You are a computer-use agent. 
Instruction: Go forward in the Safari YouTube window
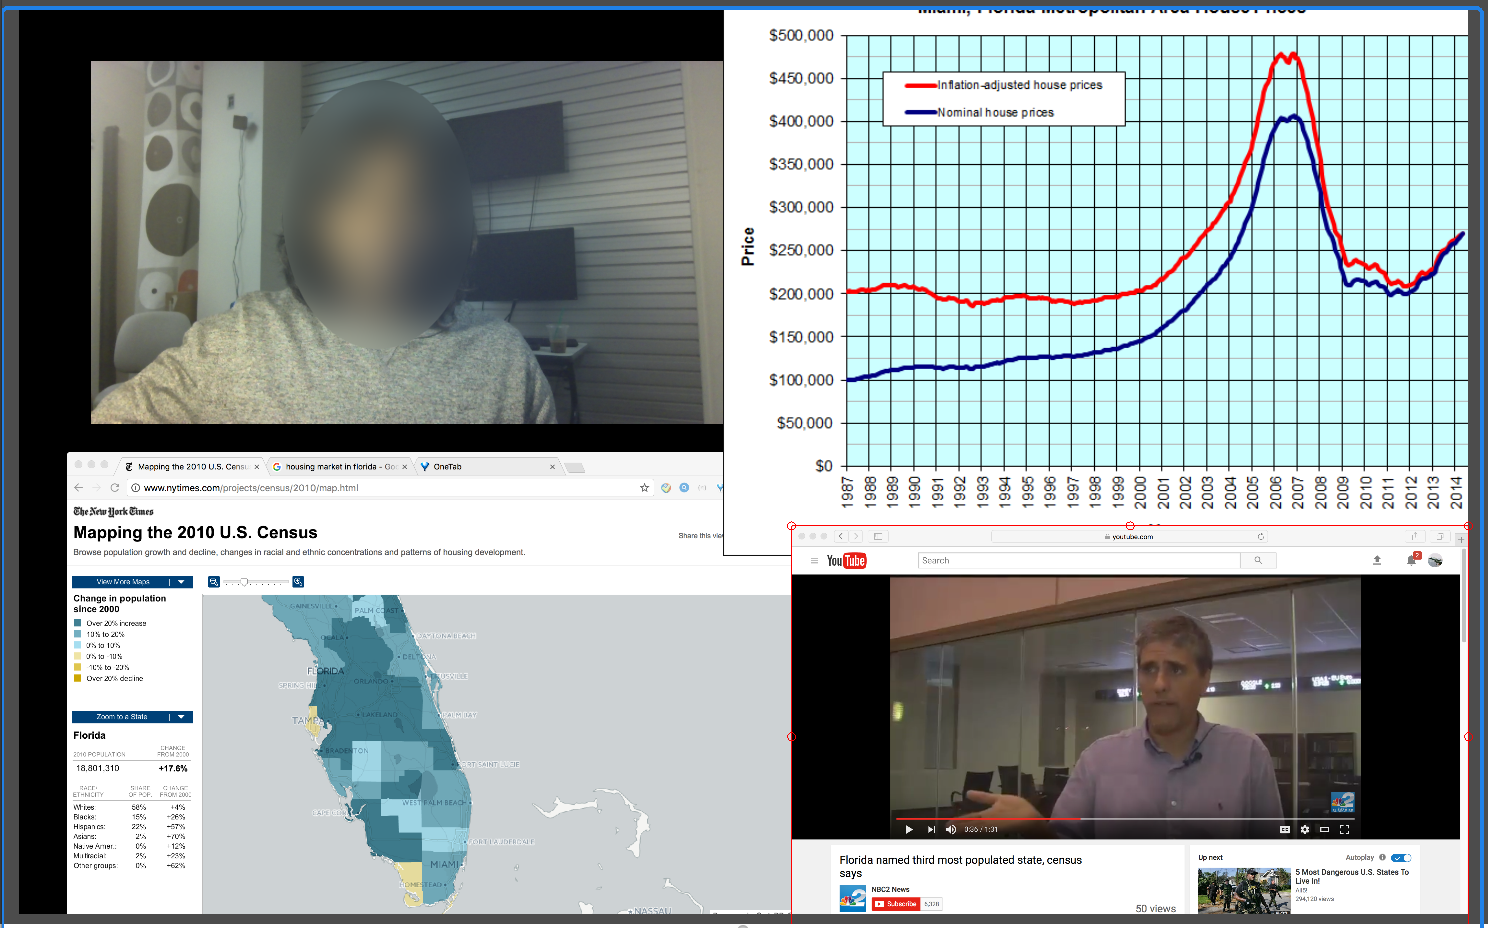coord(855,536)
